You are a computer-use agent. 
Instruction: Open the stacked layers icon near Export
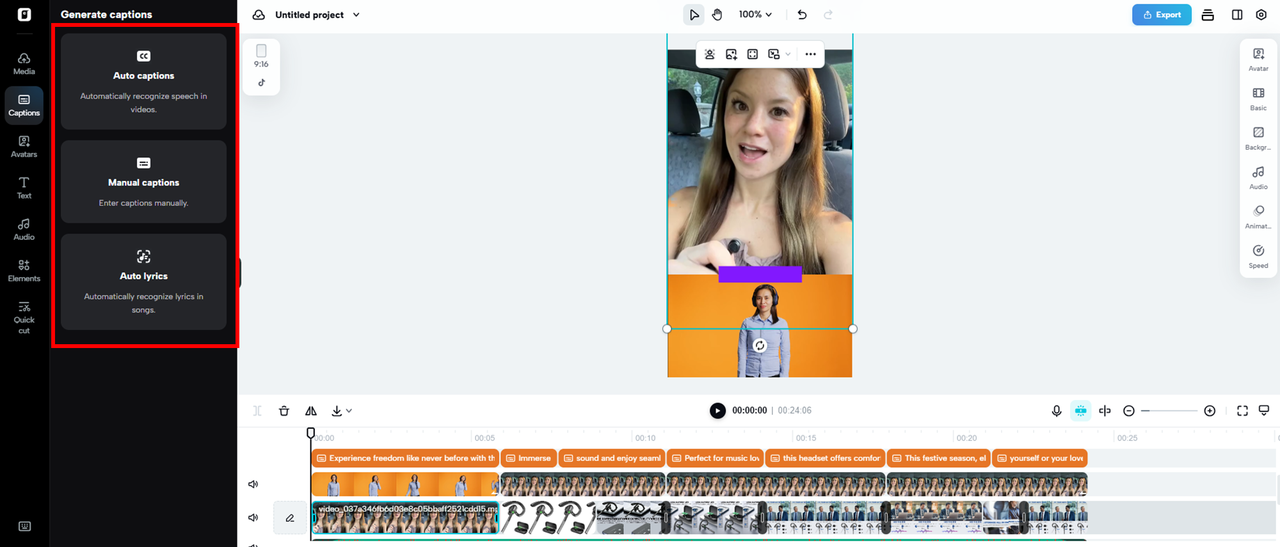pyautogui.click(x=1208, y=15)
